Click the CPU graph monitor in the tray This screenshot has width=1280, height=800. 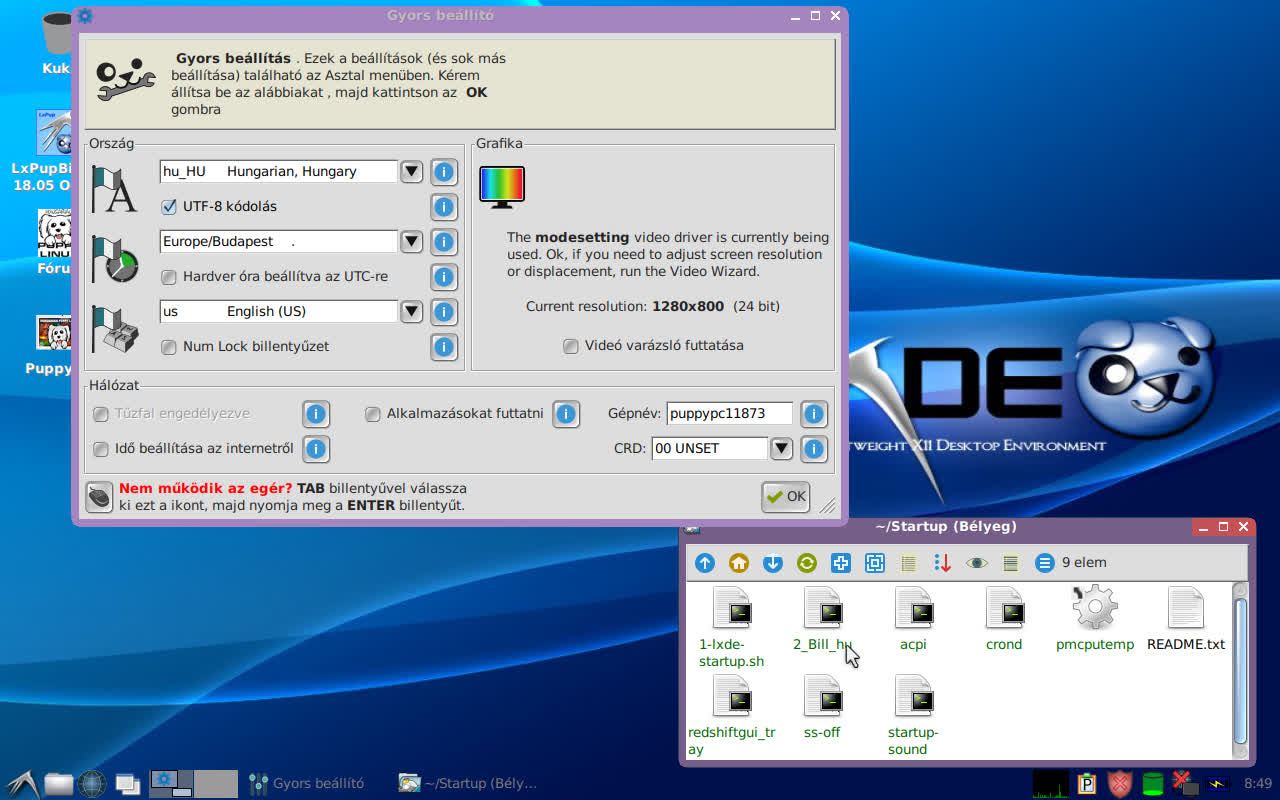(x=1051, y=783)
